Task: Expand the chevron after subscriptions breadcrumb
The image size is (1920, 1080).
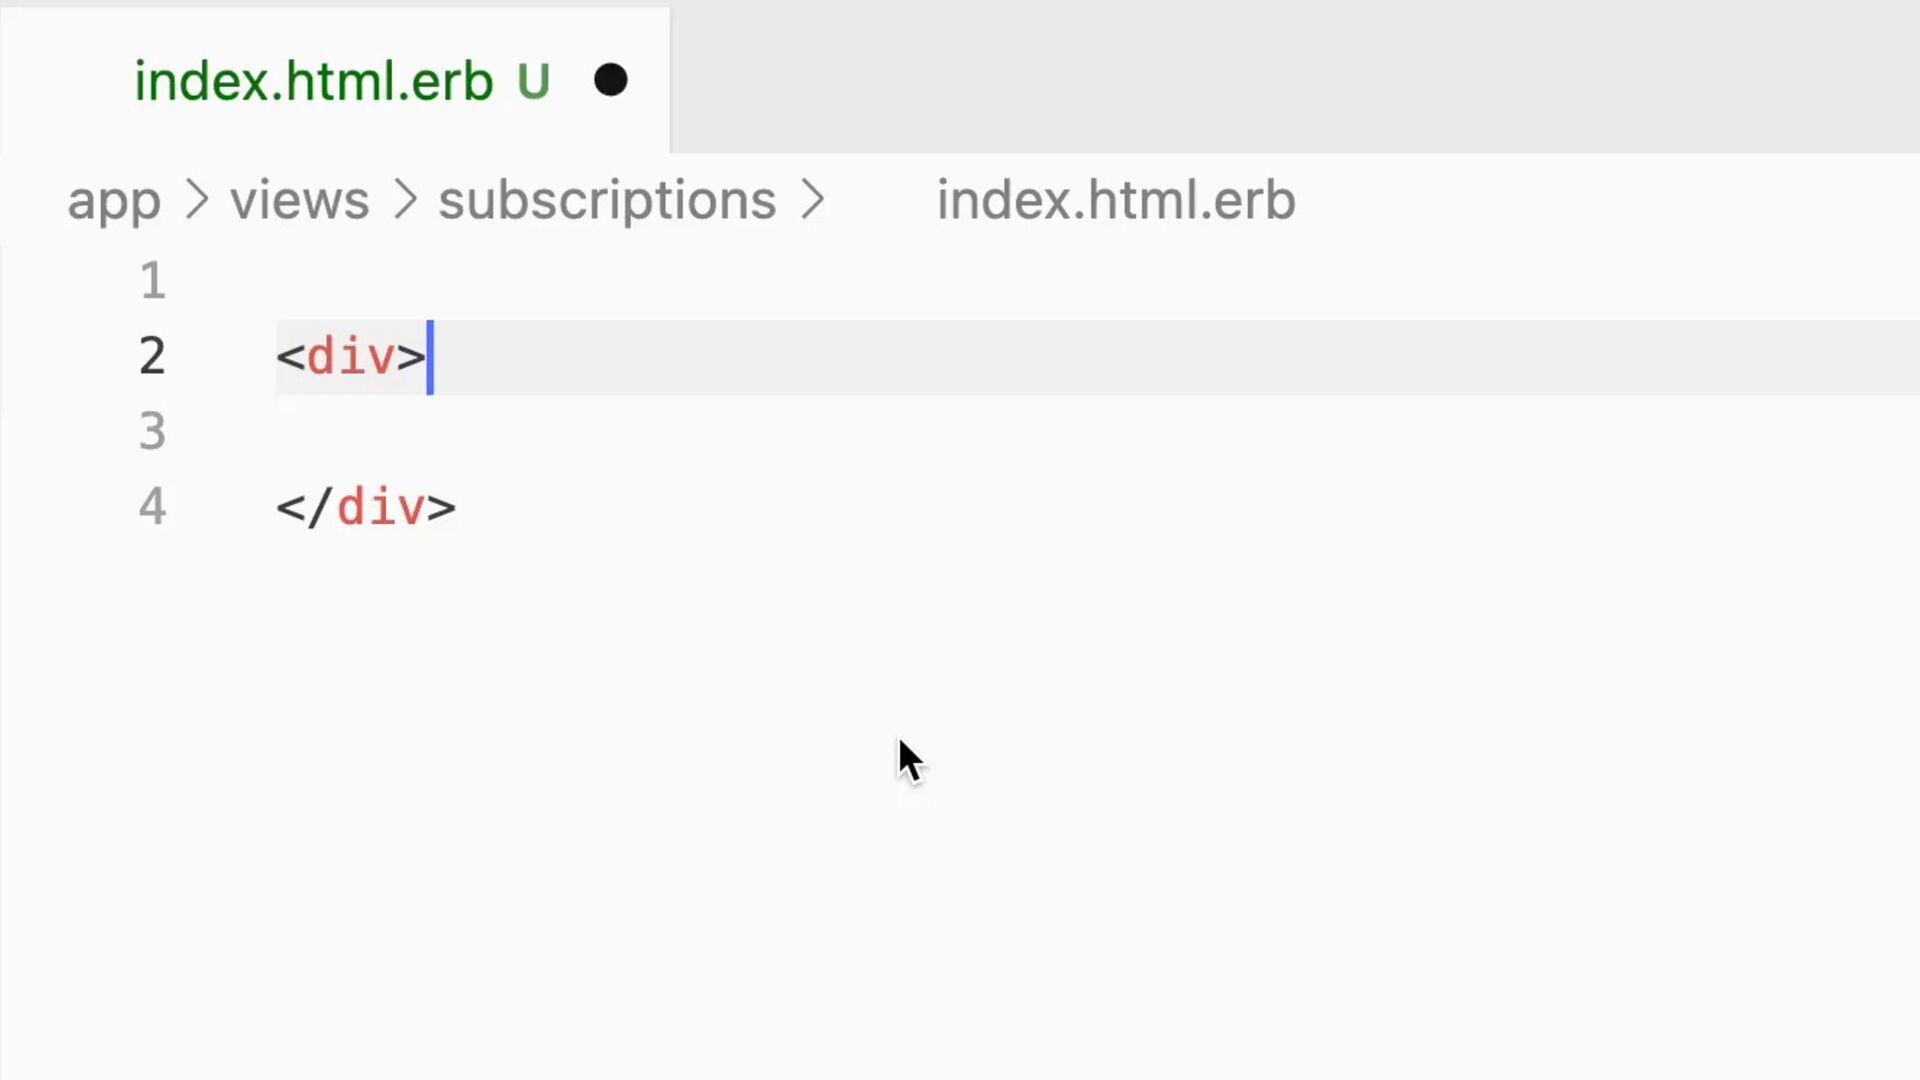Action: 813,200
